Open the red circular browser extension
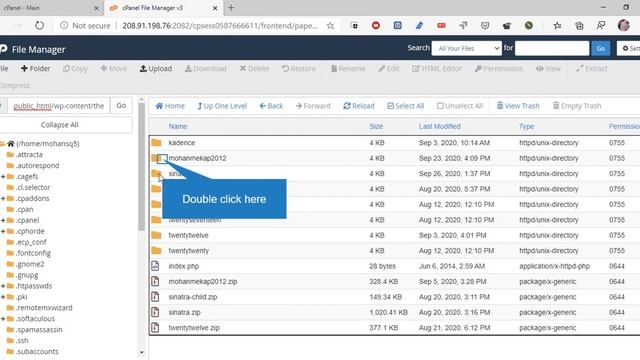 tap(376, 25)
